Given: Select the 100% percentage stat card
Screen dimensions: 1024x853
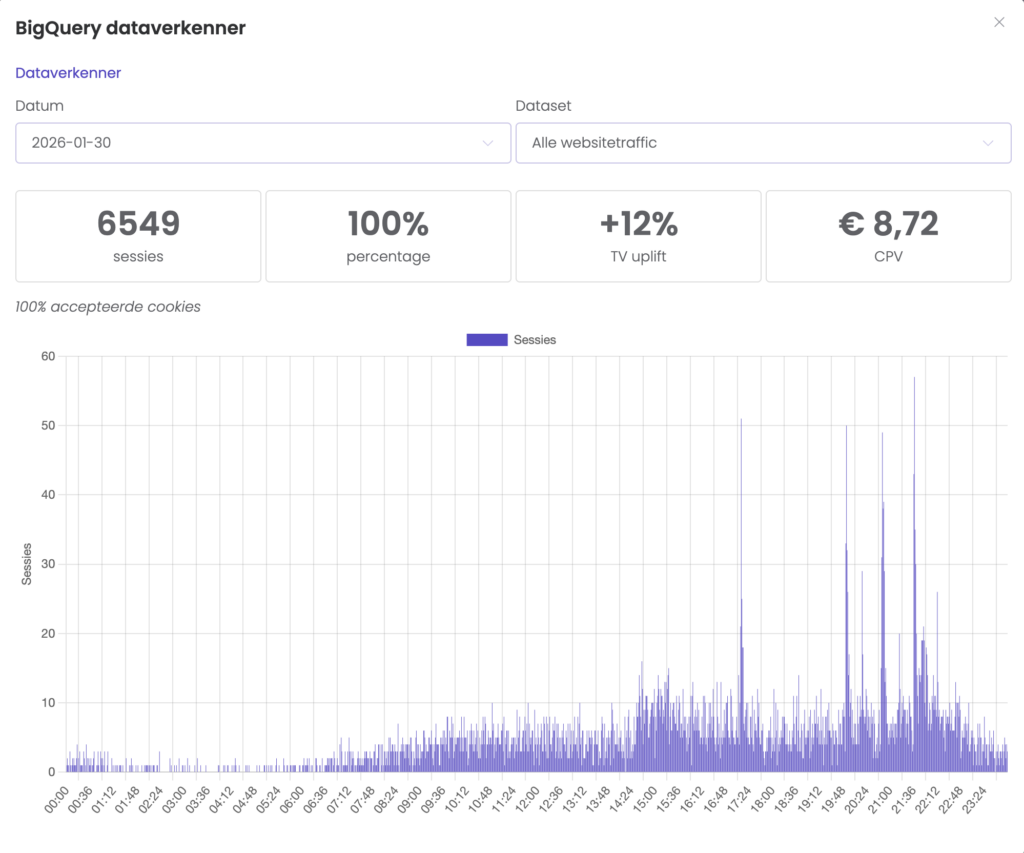Looking at the screenshot, I should (388, 236).
